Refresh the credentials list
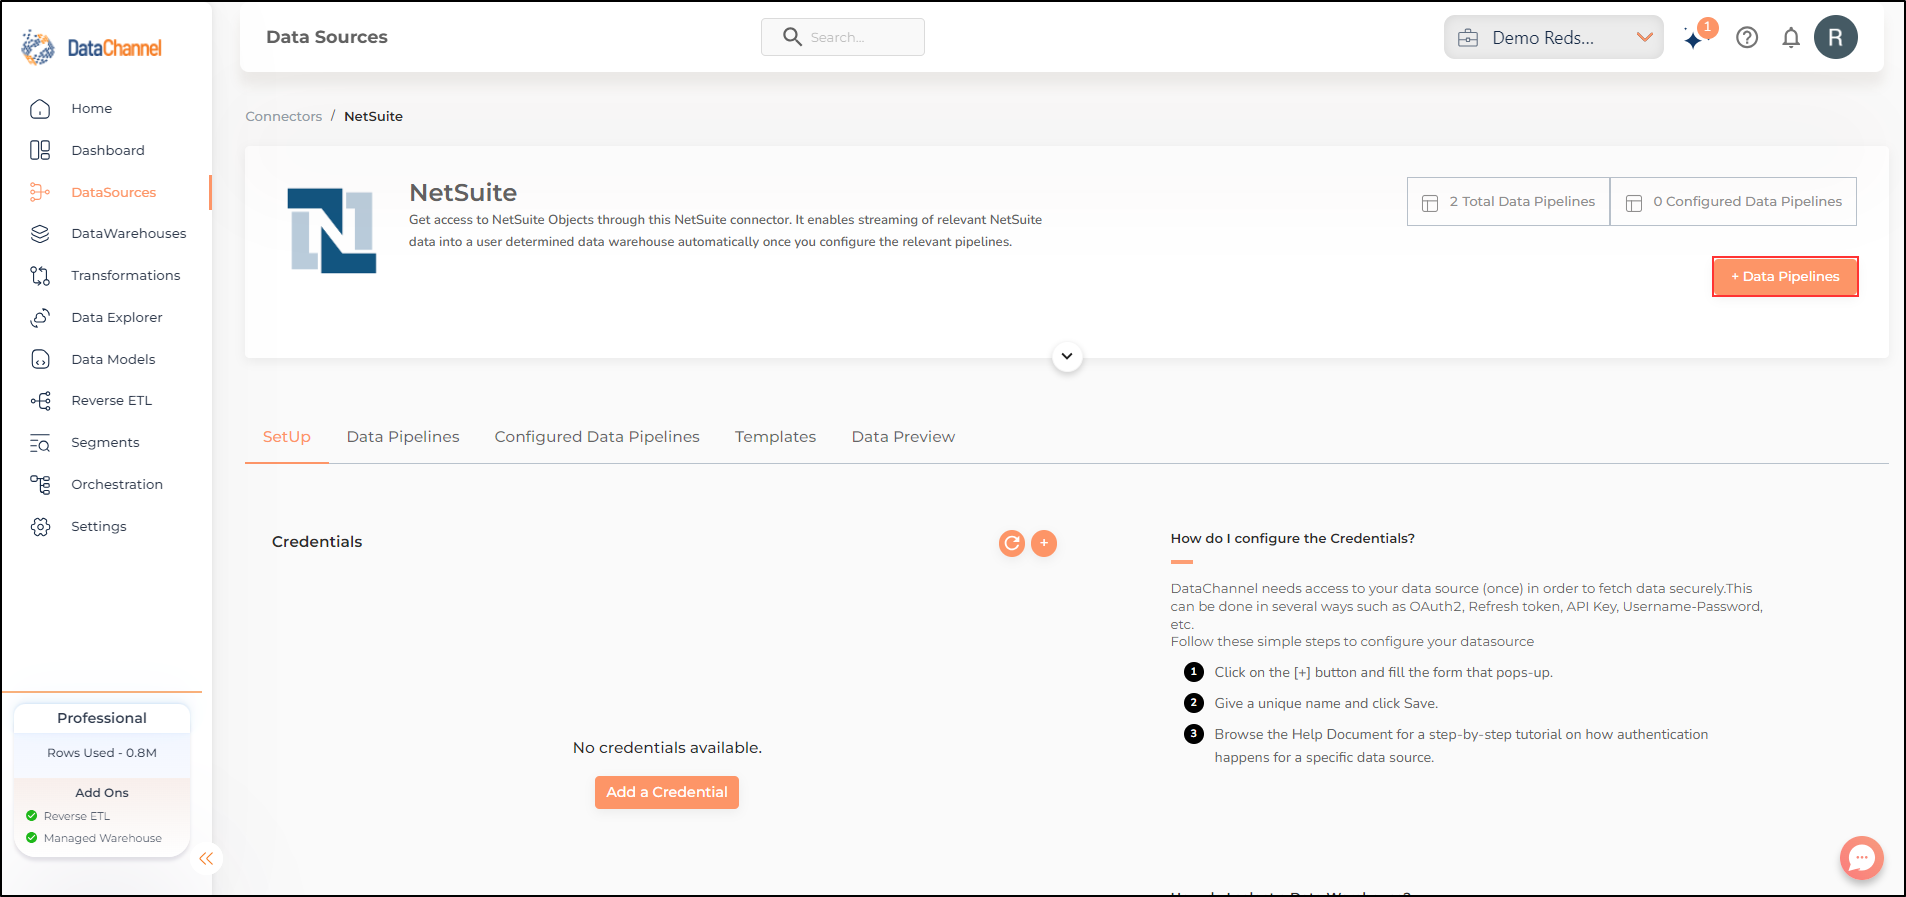Image resolution: width=1906 pixels, height=897 pixels. pos(1012,543)
